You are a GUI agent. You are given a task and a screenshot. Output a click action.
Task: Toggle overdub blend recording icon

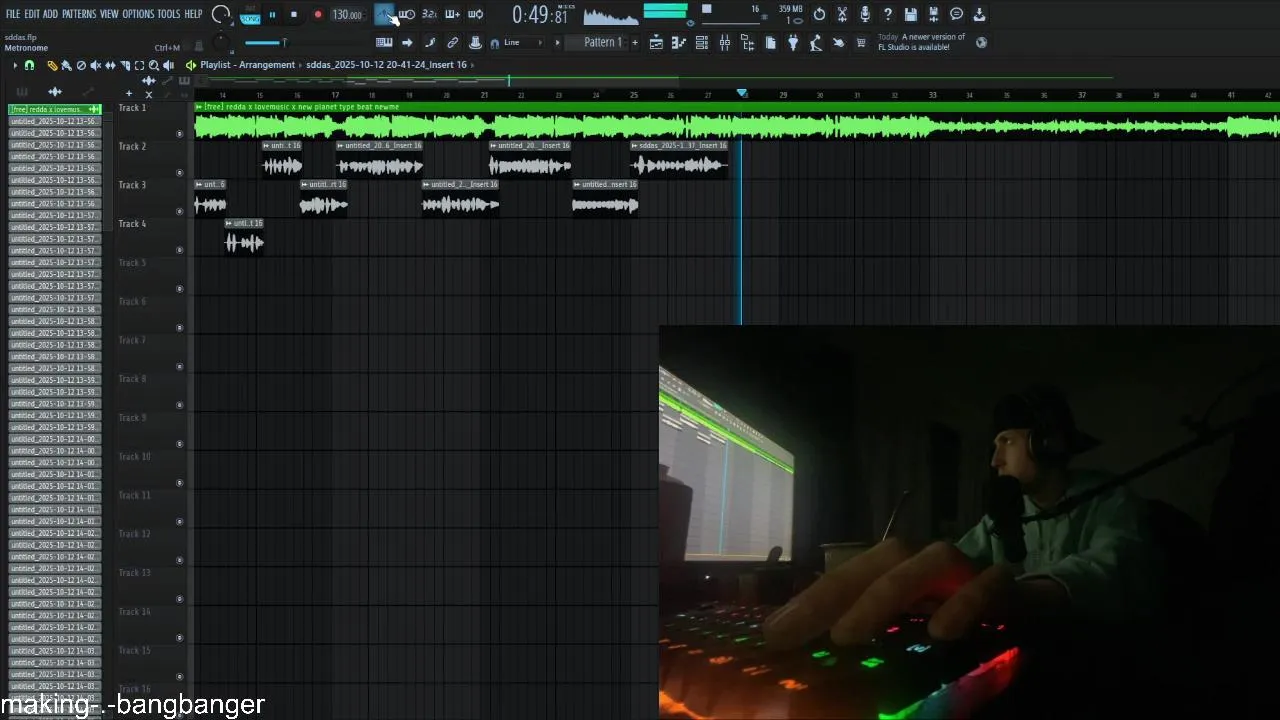point(452,14)
